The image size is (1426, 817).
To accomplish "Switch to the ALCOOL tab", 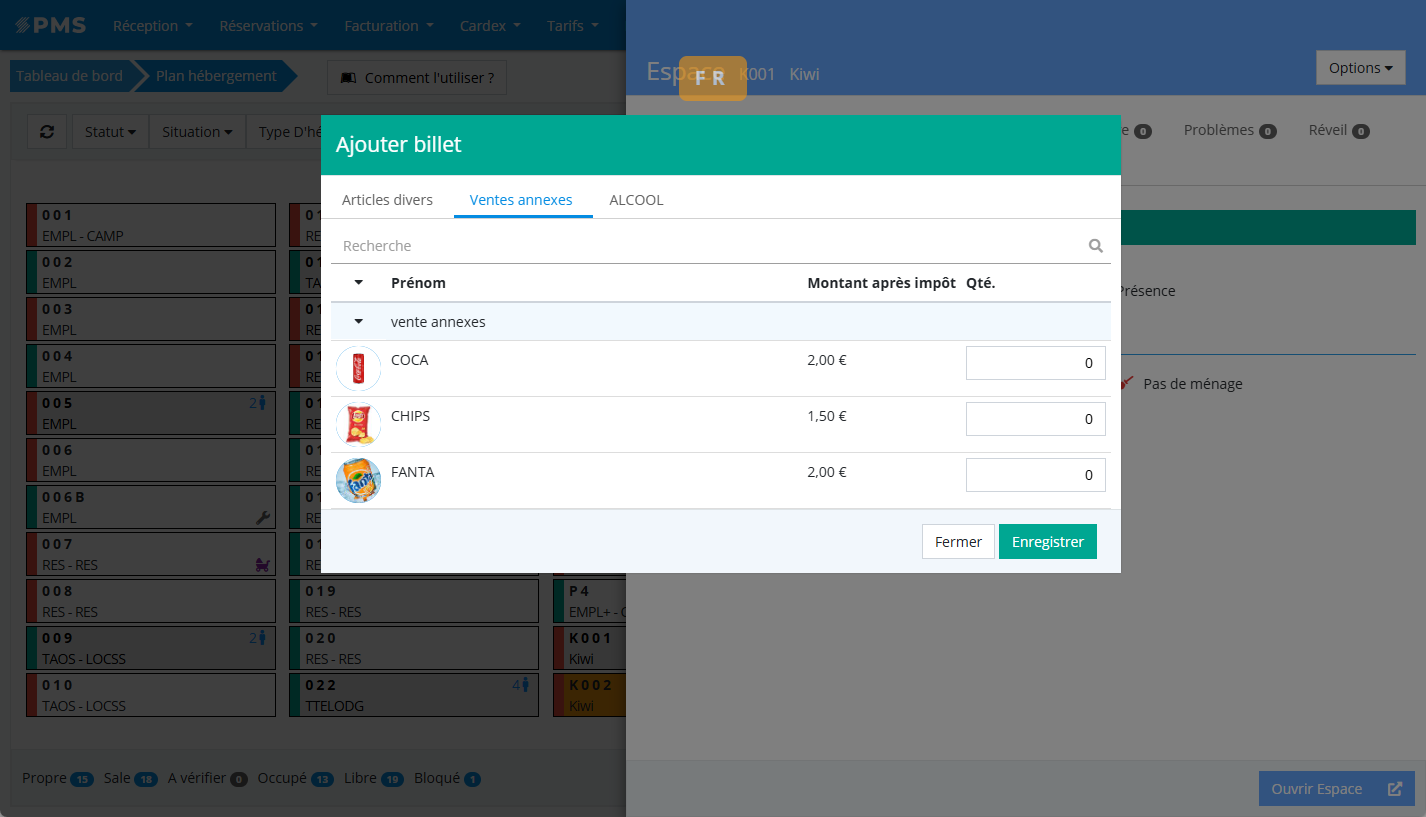I will 636,200.
